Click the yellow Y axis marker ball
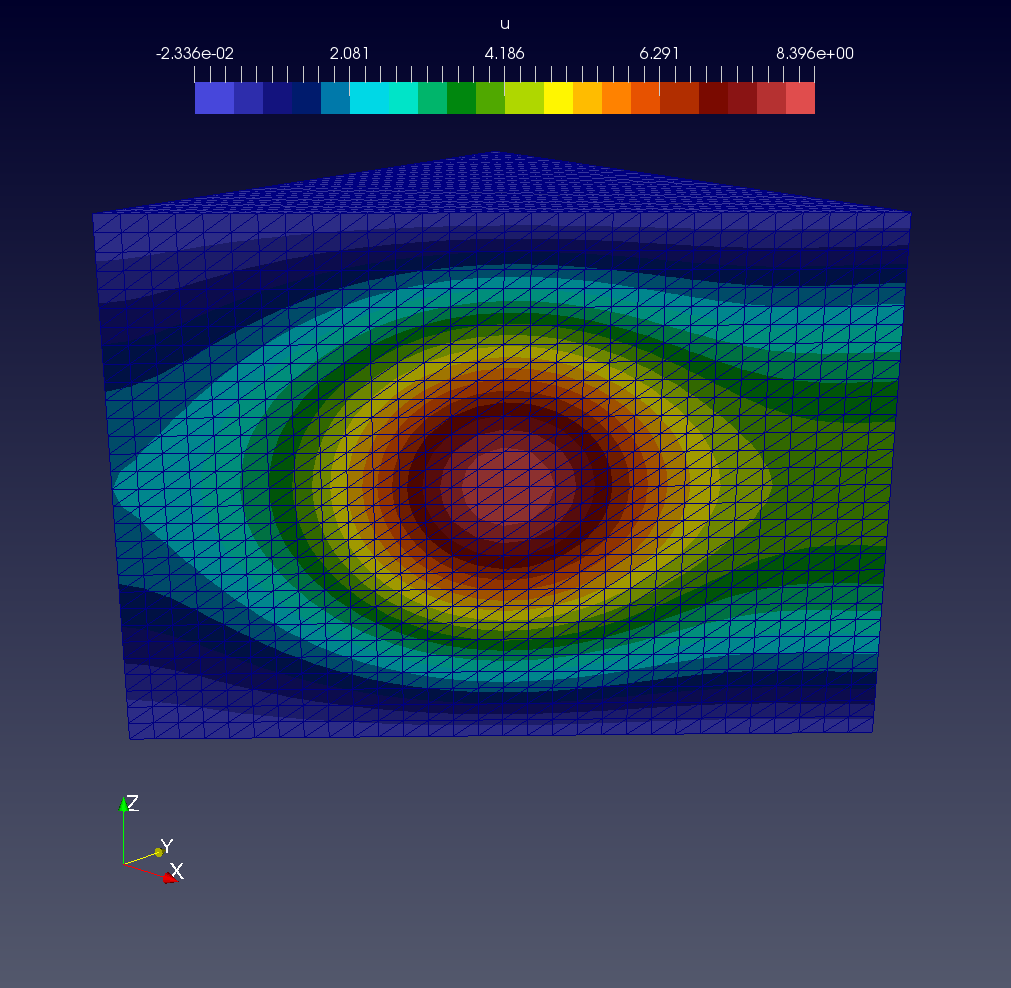Screen dimensions: 1011x988 point(158,853)
